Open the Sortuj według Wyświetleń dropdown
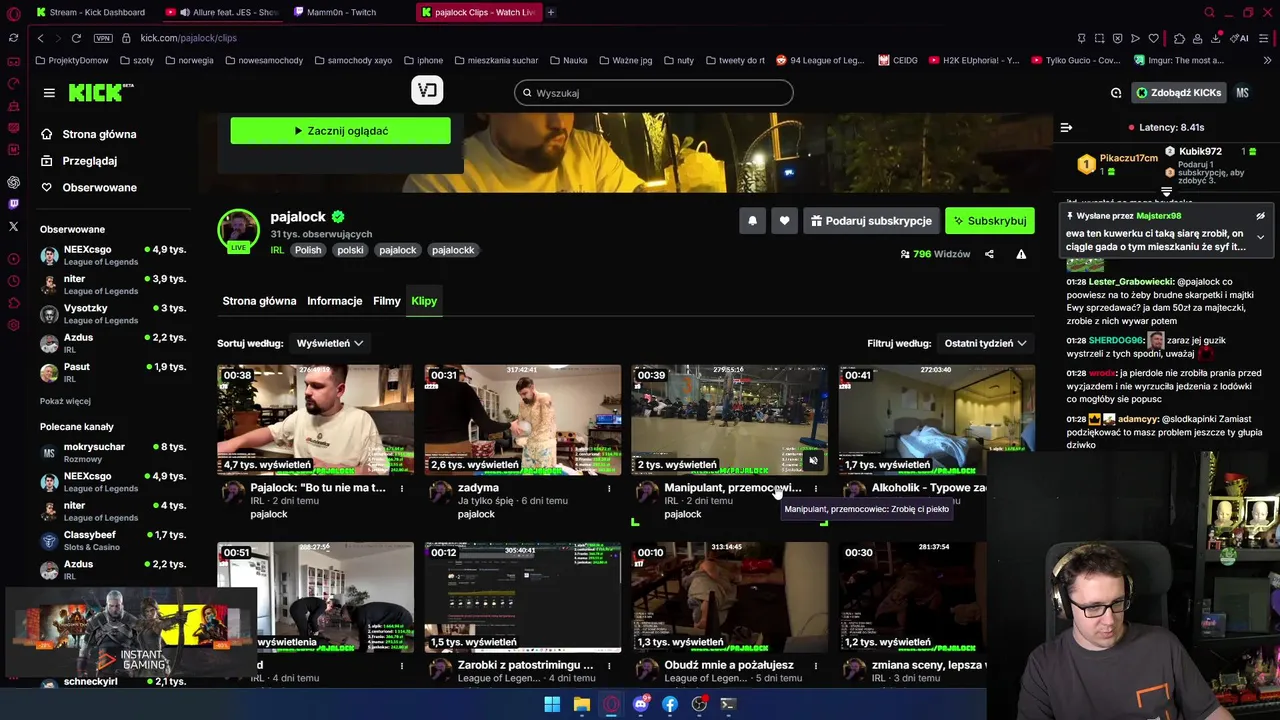Viewport: 1280px width, 720px height. click(329, 343)
